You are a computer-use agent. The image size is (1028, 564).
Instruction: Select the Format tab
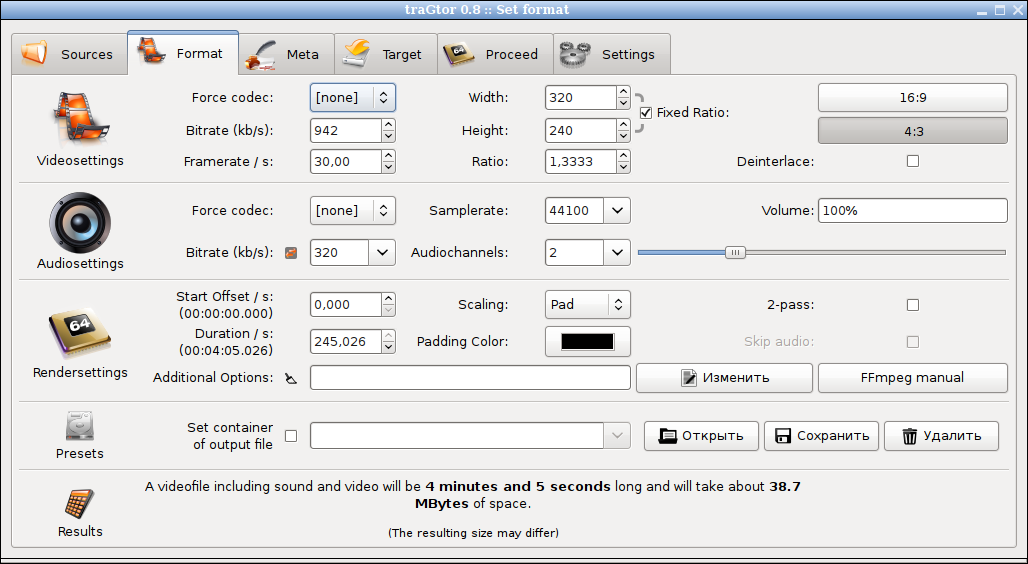(183, 53)
